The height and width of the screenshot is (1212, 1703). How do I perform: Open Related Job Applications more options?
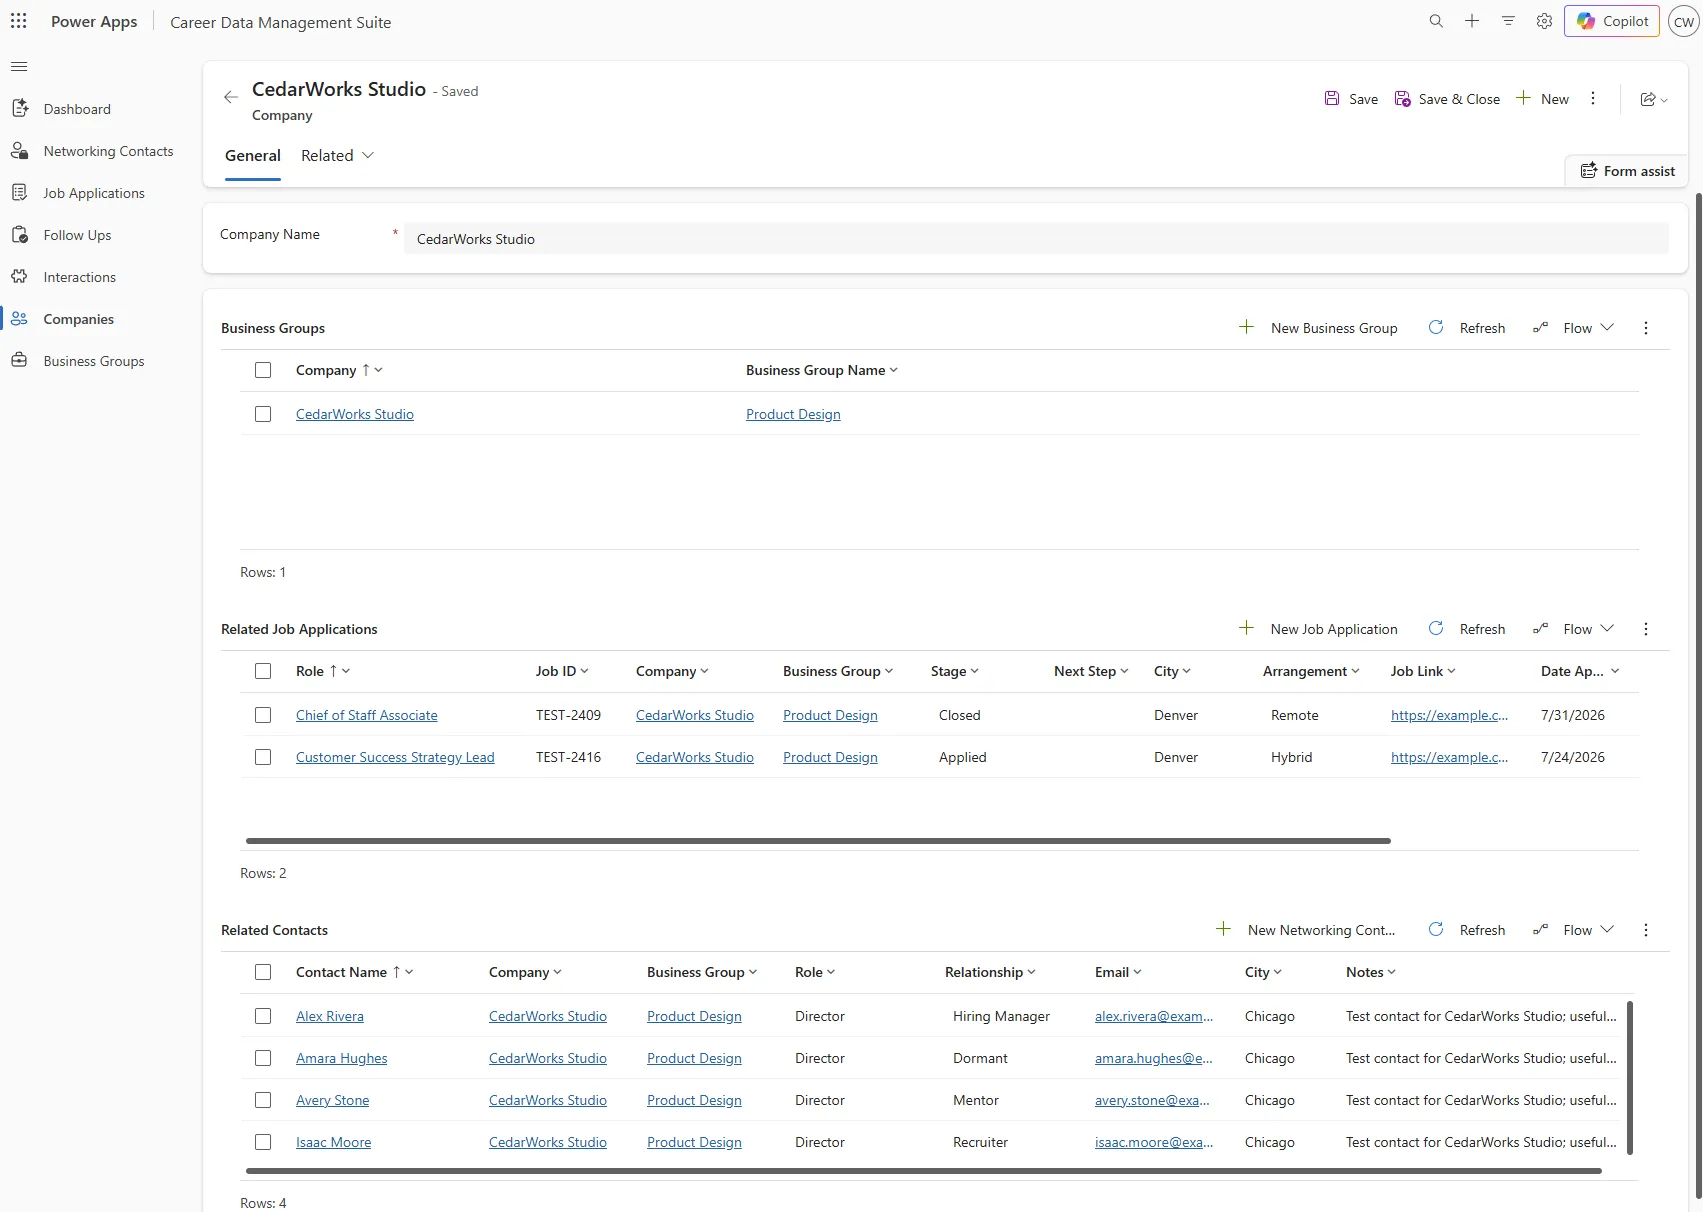coord(1646,629)
